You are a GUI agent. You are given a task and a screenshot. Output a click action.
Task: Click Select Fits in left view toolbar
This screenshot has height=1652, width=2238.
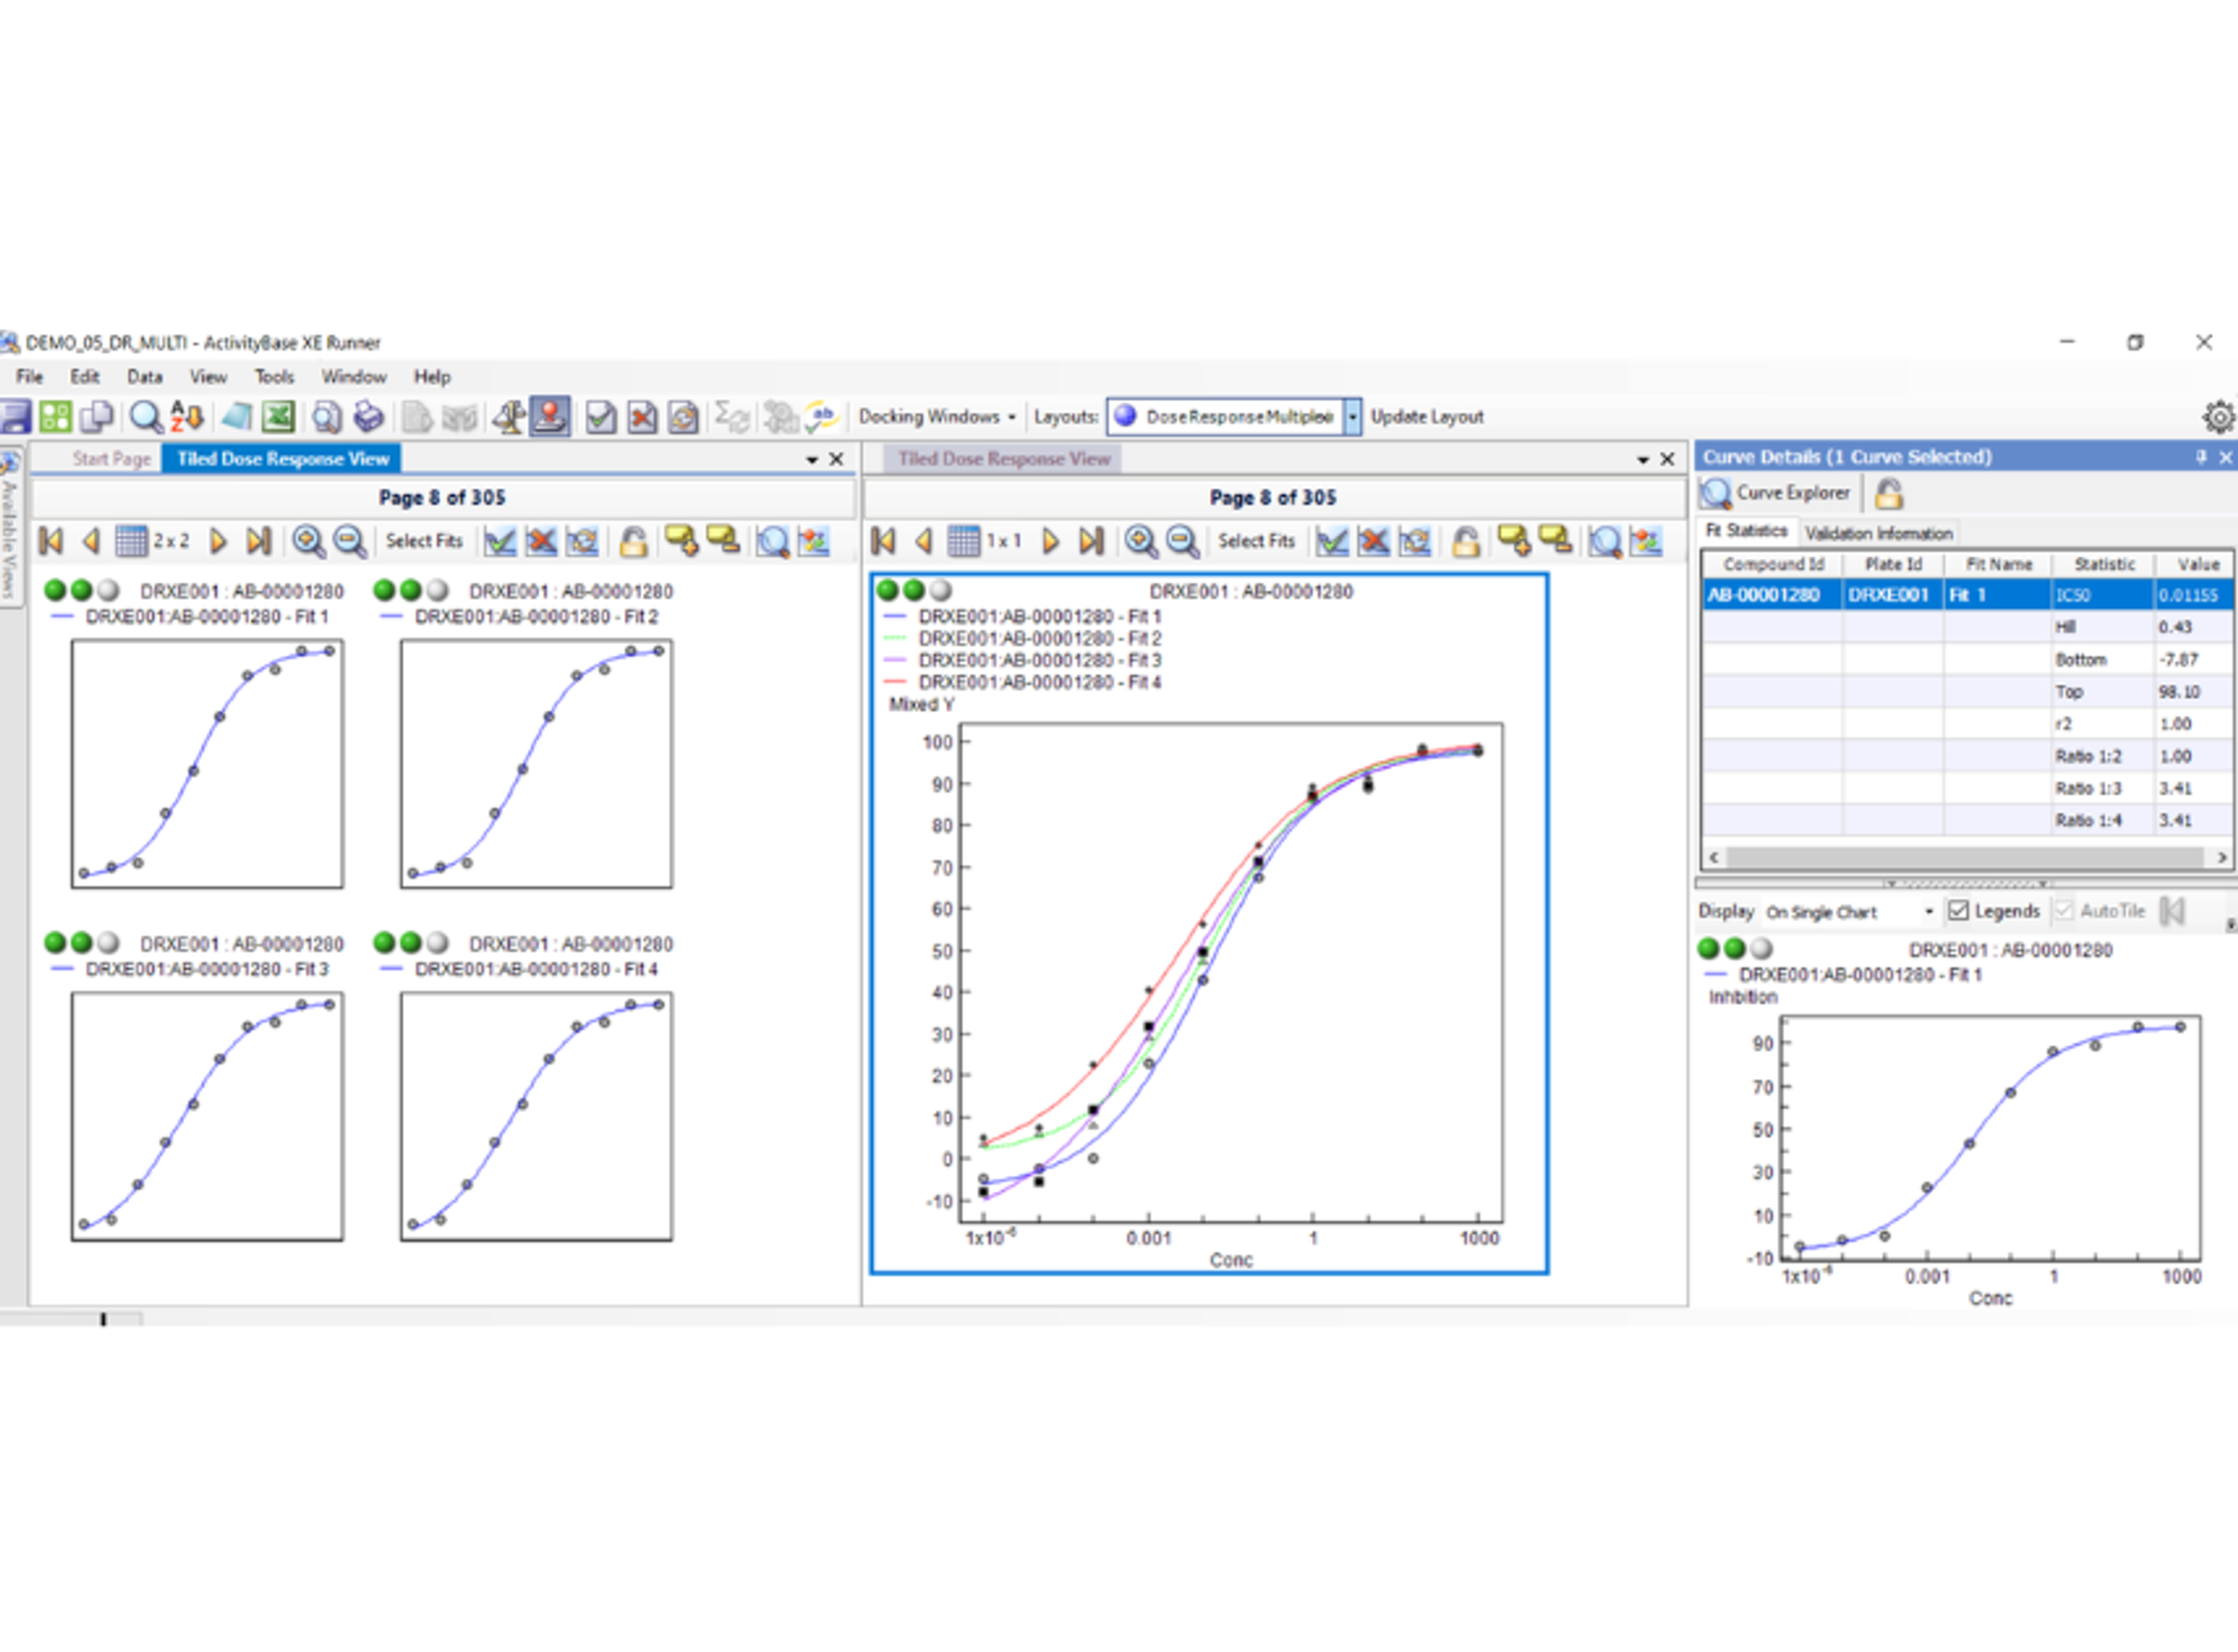click(x=424, y=541)
